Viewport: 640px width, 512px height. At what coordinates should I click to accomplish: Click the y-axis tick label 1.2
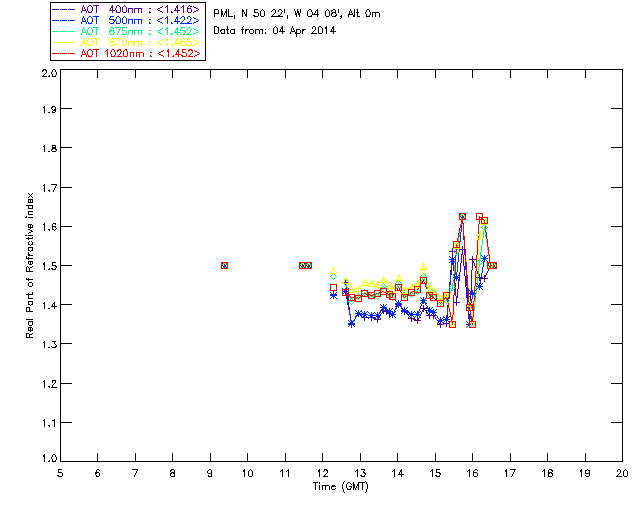[49, 384]
